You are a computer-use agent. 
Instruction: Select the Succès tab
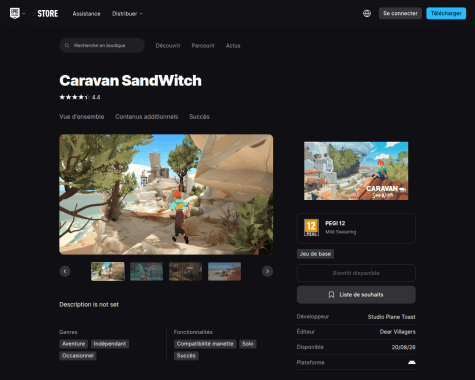(199, 117)
